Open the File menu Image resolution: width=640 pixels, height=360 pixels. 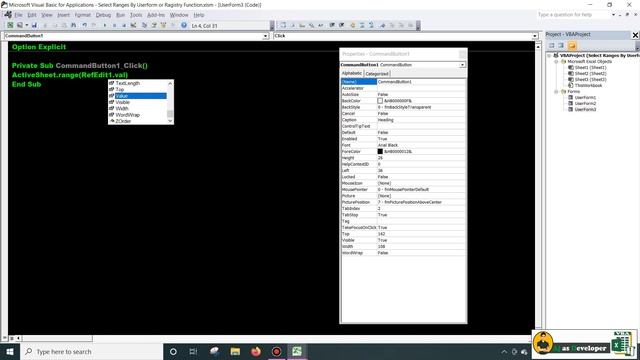(x=18, y=15)
